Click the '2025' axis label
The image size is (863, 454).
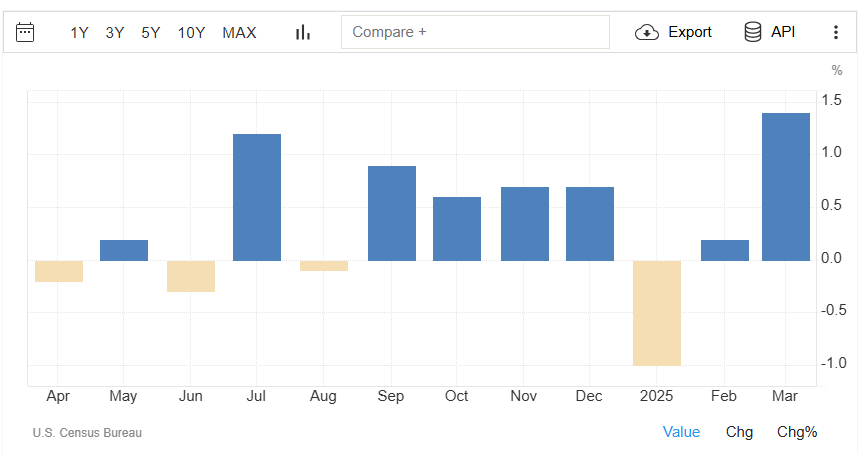tap(656, 396)
